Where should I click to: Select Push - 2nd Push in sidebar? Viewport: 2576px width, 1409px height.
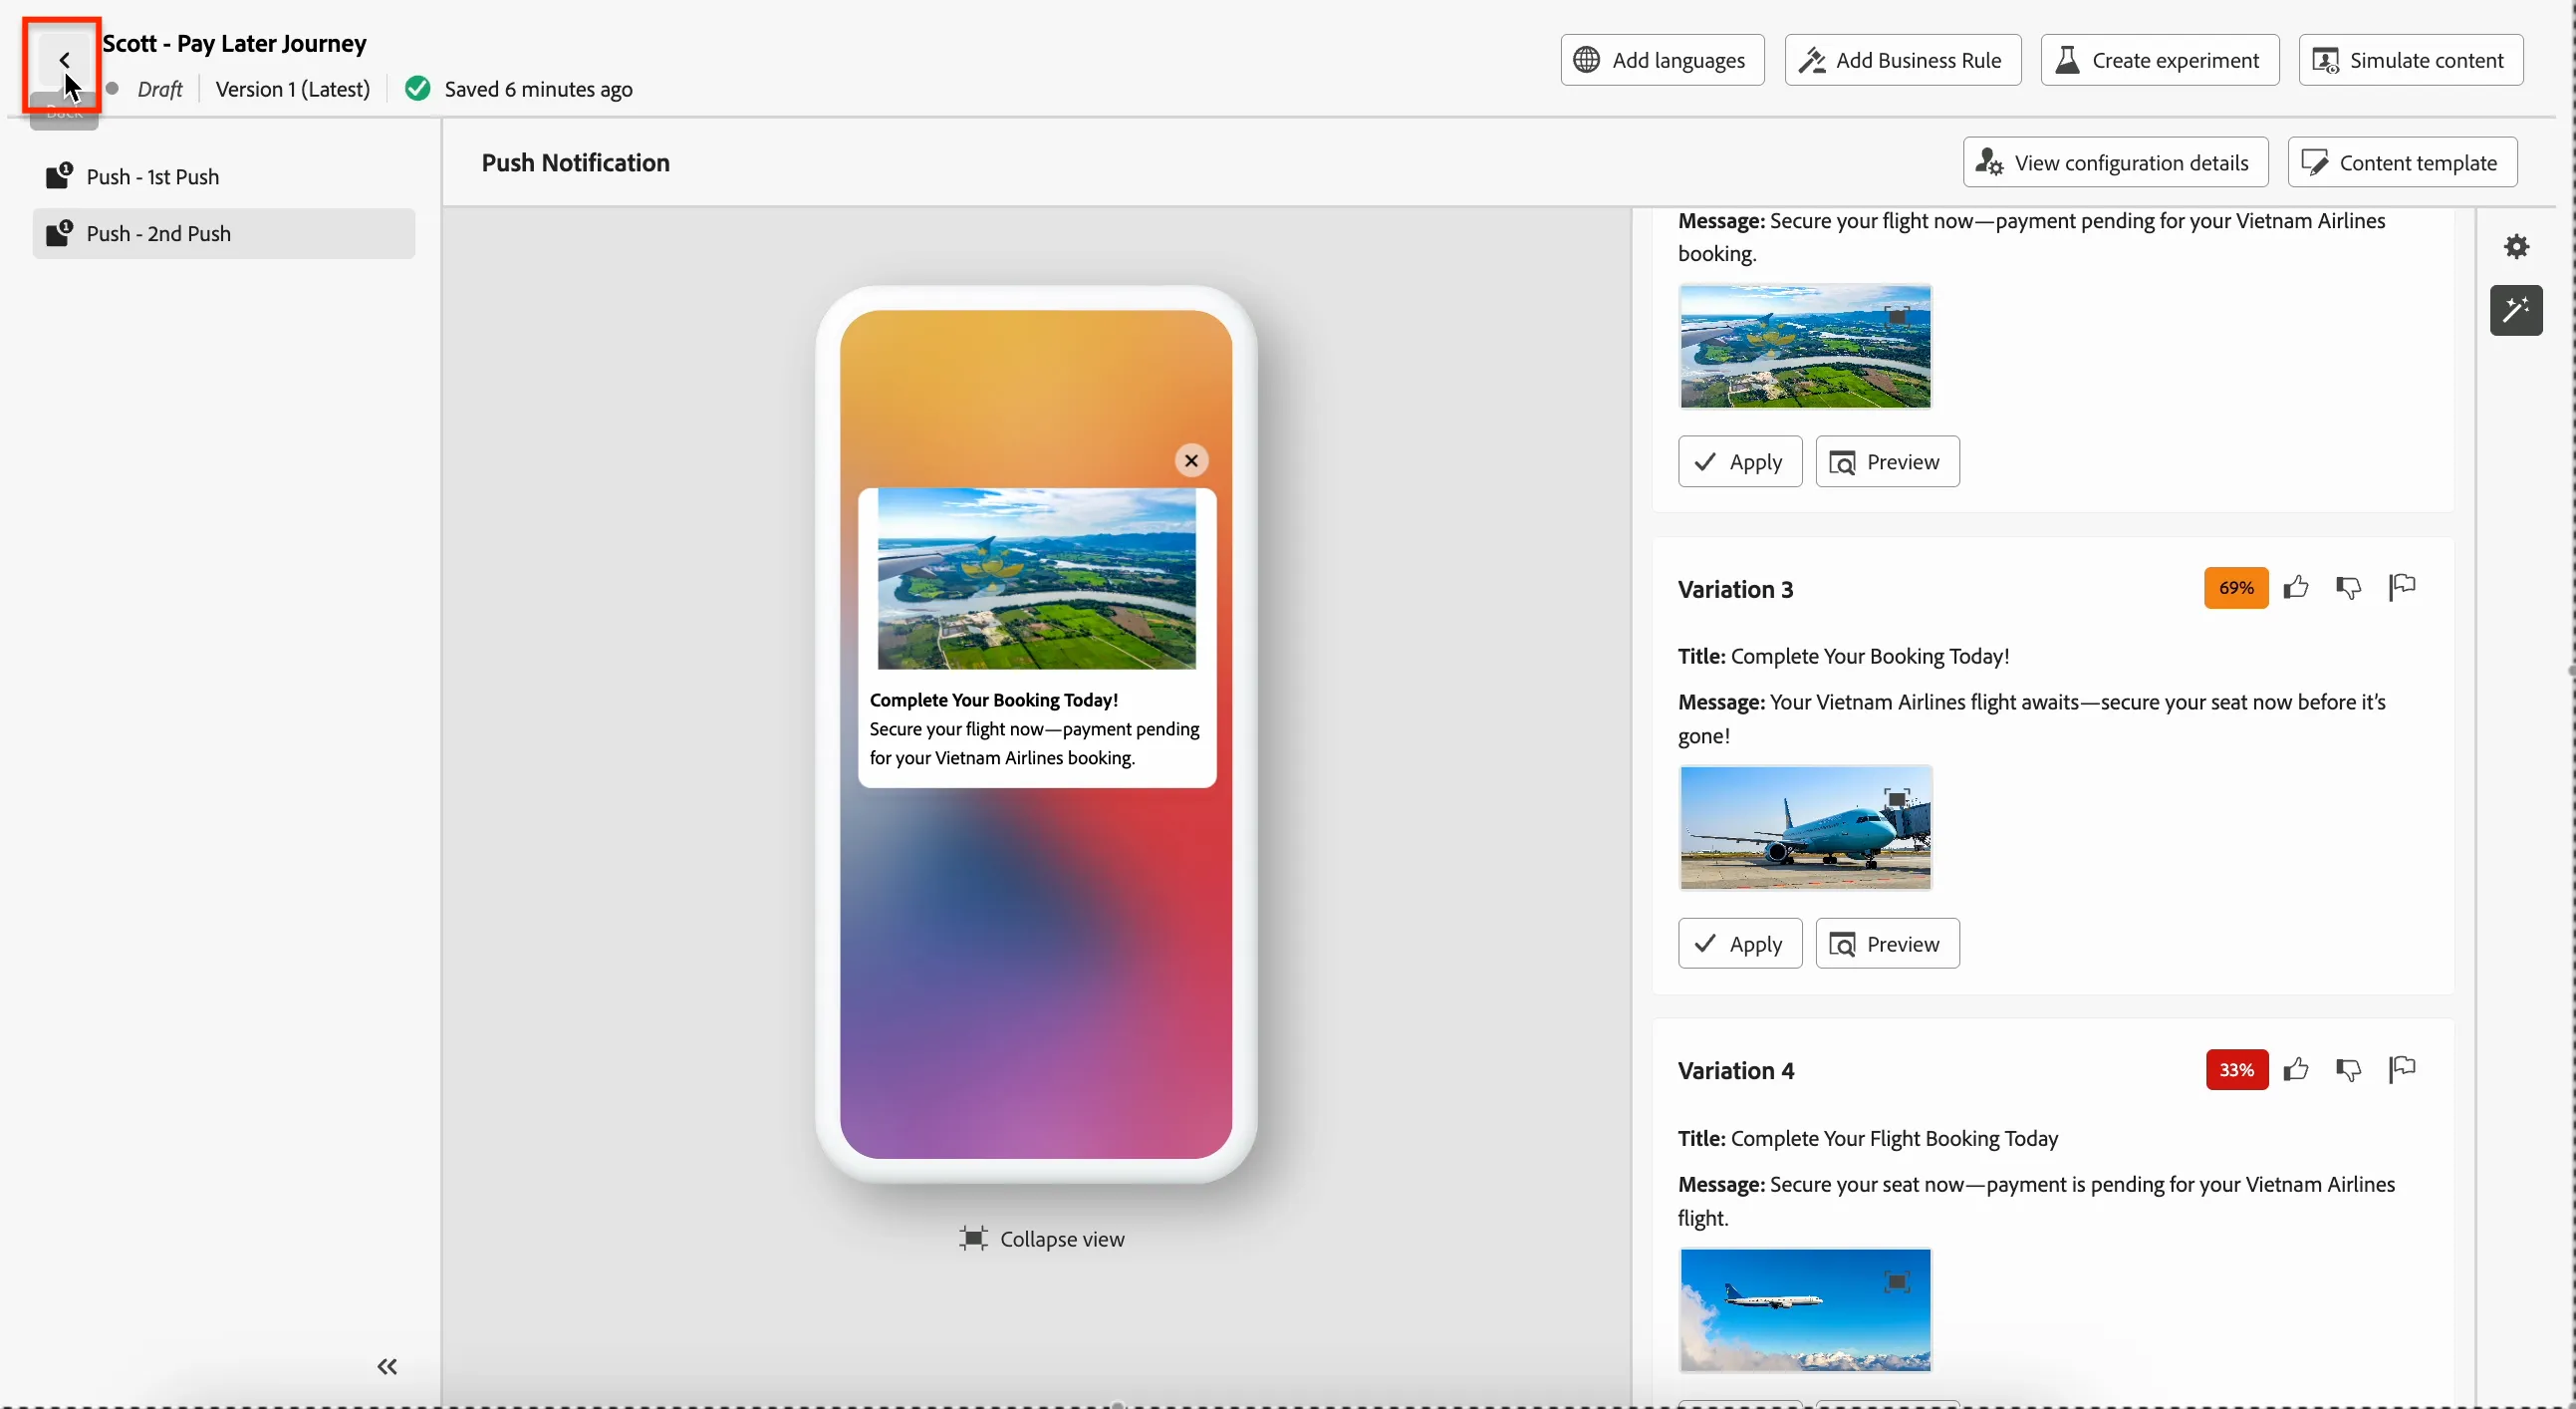(224, 234)
